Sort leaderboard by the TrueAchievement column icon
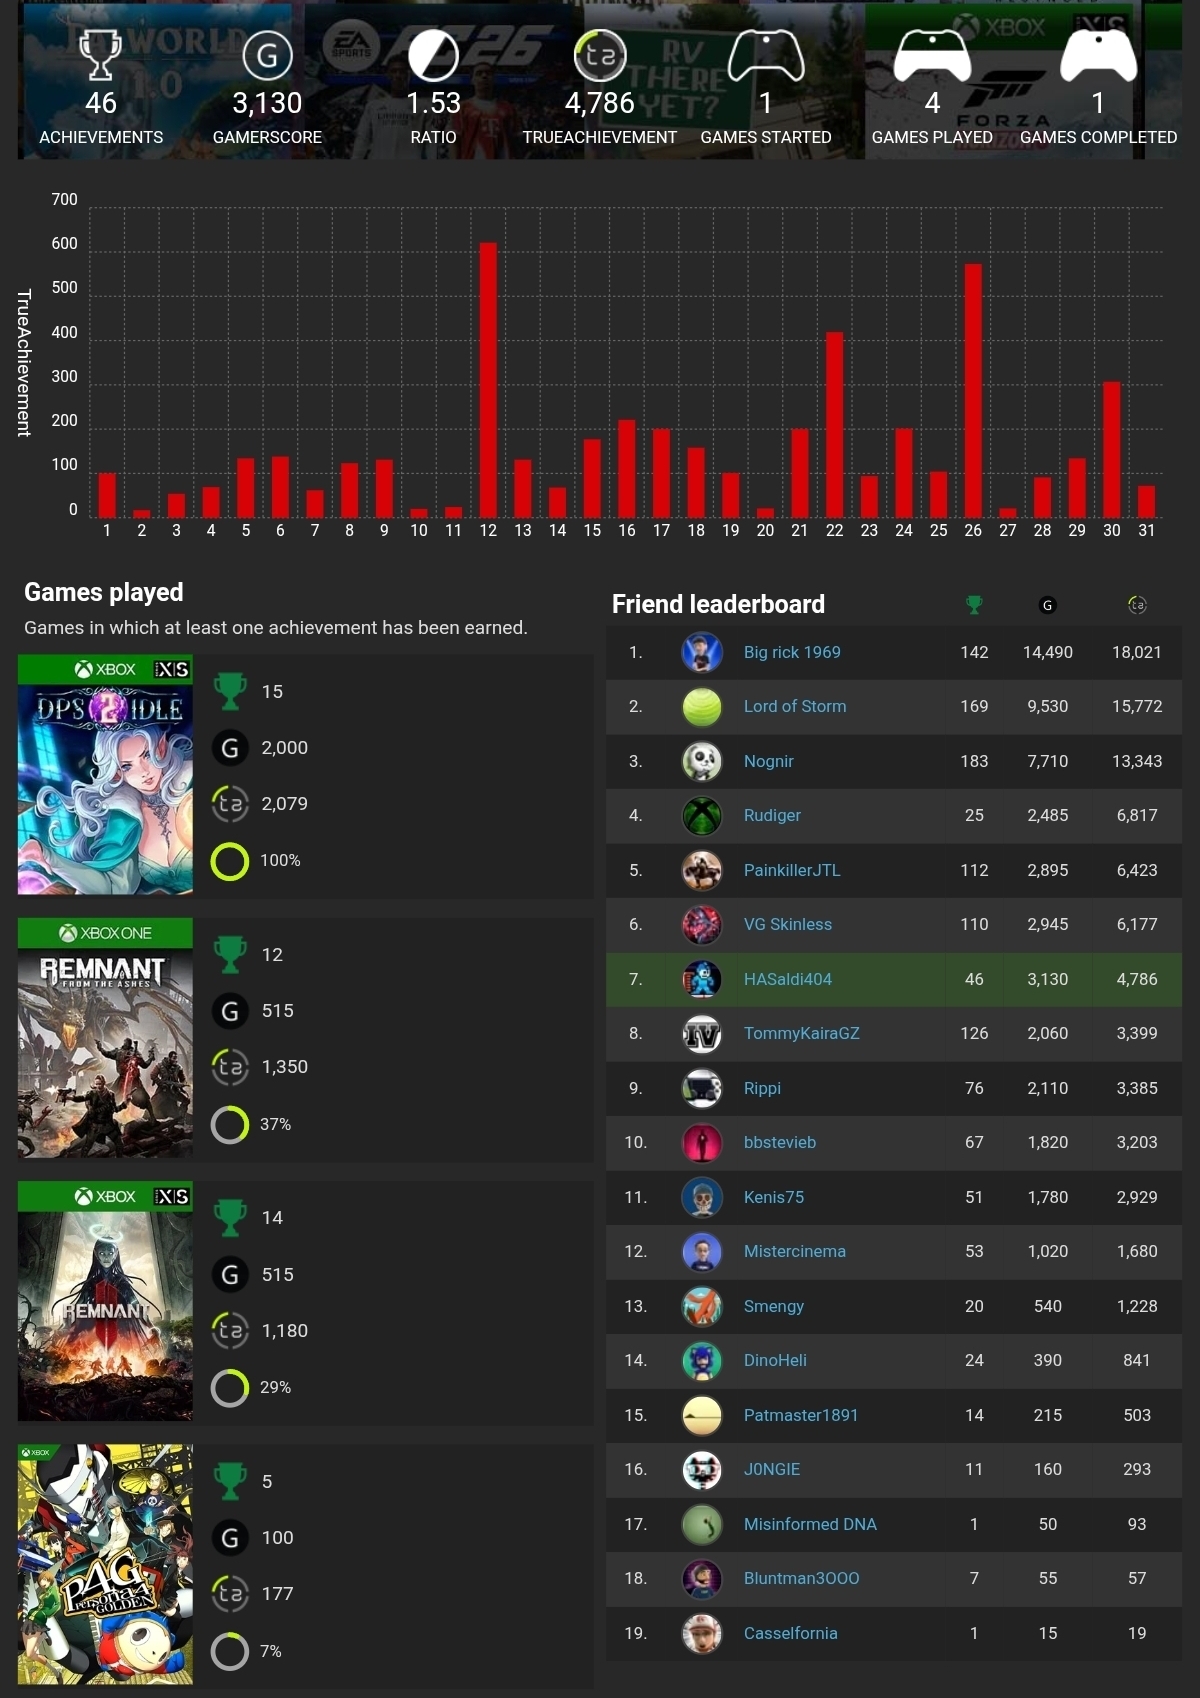The image size is (1200, 1698). pyautogui.click(x=1137, y=604)
